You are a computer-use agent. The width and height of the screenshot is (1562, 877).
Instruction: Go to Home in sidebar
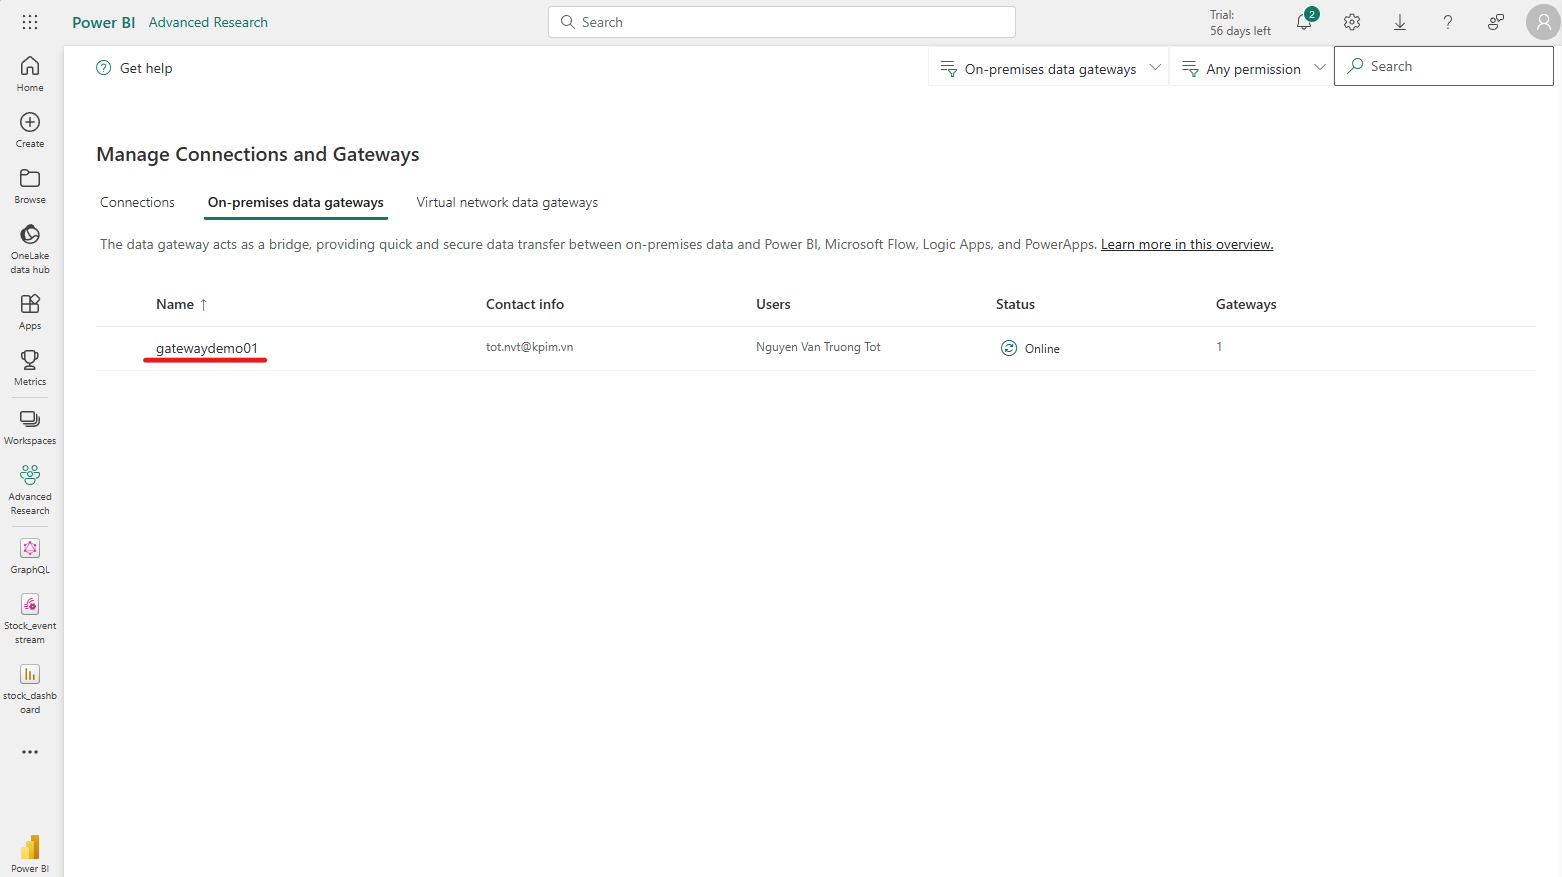(x=30, y=74)
